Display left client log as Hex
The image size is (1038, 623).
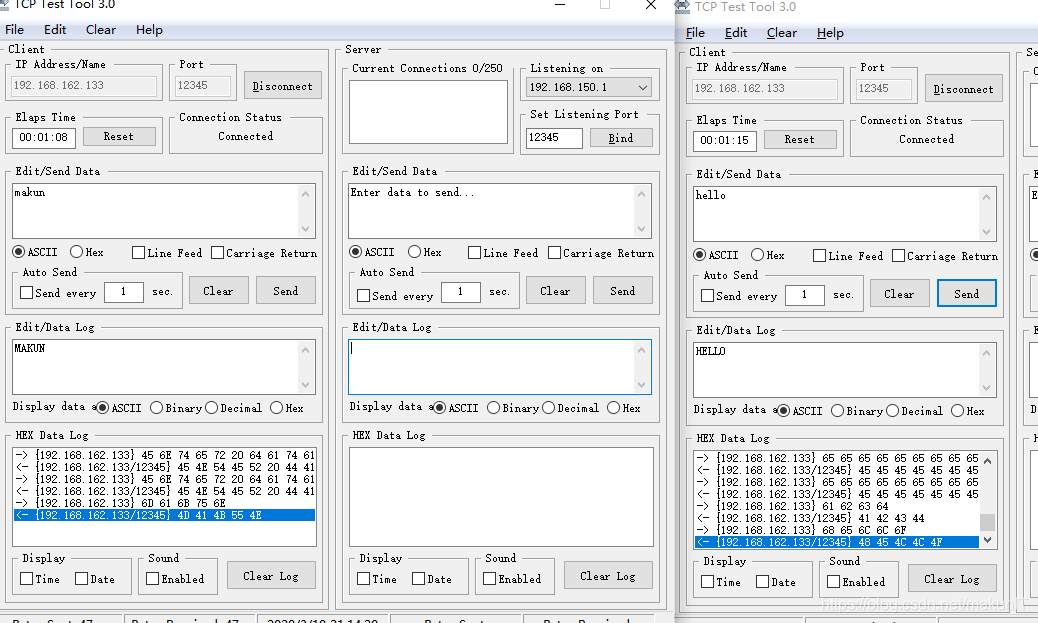[287, 408]
